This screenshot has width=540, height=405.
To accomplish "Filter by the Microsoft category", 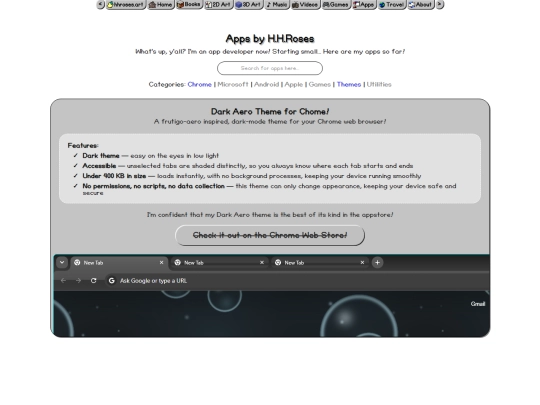I will click(x=233, y=84).
